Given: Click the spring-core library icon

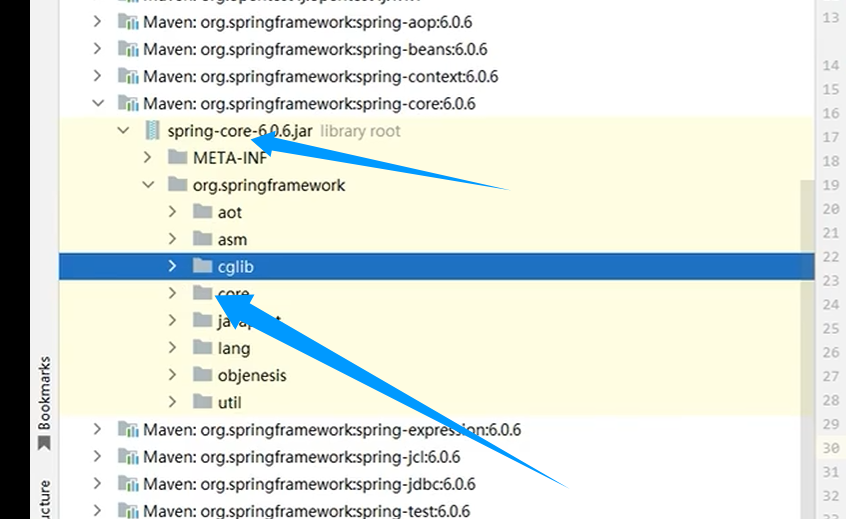Looking at the screenshot, I should [x=128, y=103].
